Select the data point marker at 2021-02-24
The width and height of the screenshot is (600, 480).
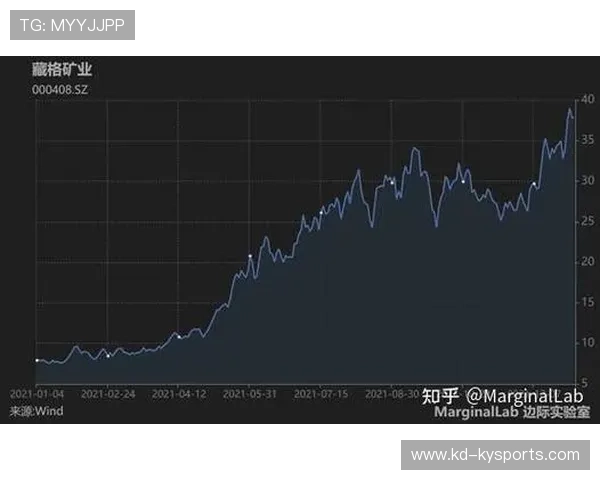pos(108,356)
